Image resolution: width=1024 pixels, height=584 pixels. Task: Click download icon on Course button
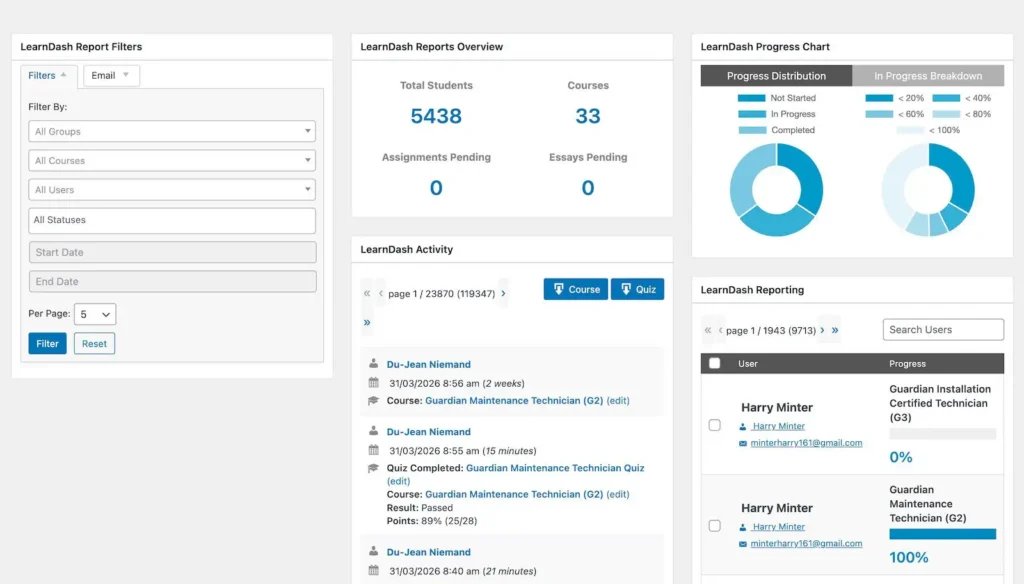(x=558, y=289)
